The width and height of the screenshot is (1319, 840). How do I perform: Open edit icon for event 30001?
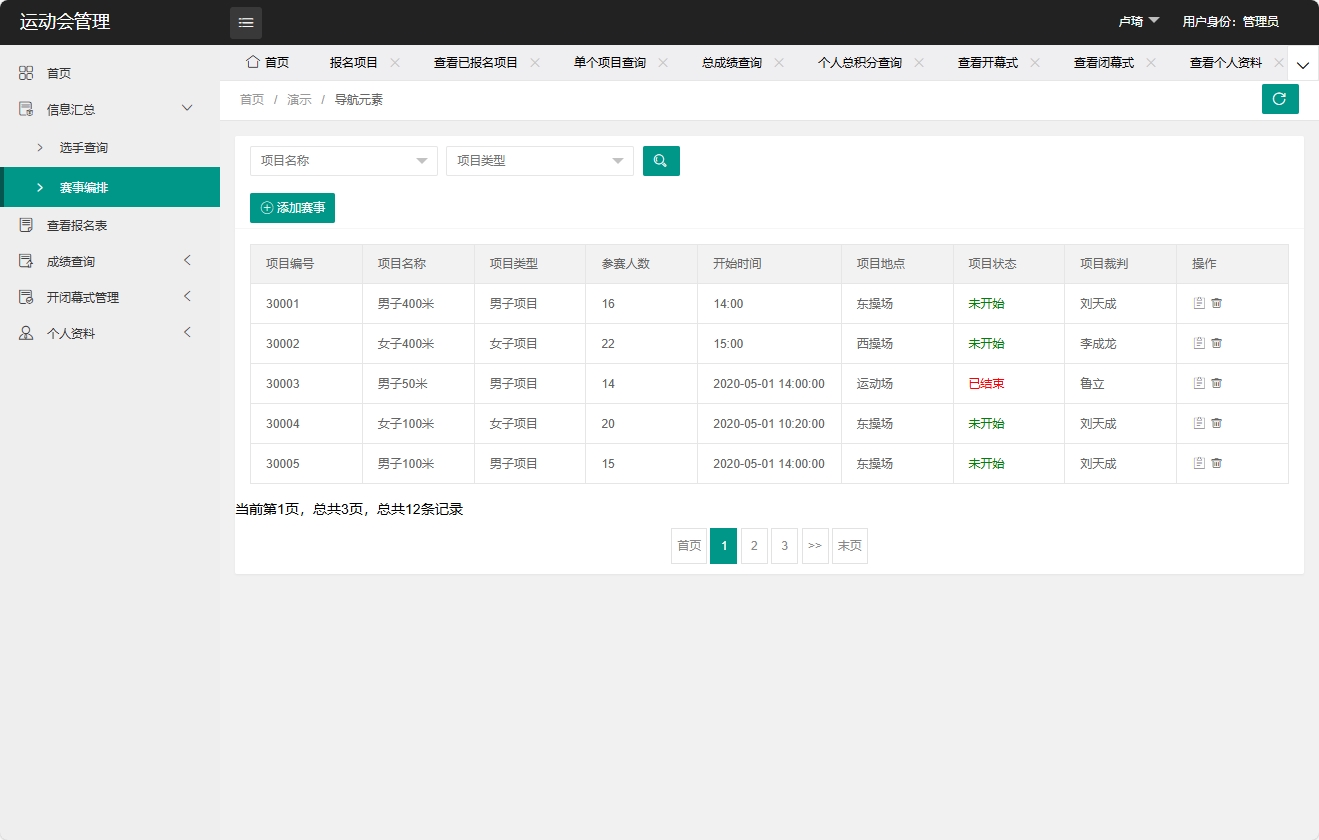[1199, 303]
